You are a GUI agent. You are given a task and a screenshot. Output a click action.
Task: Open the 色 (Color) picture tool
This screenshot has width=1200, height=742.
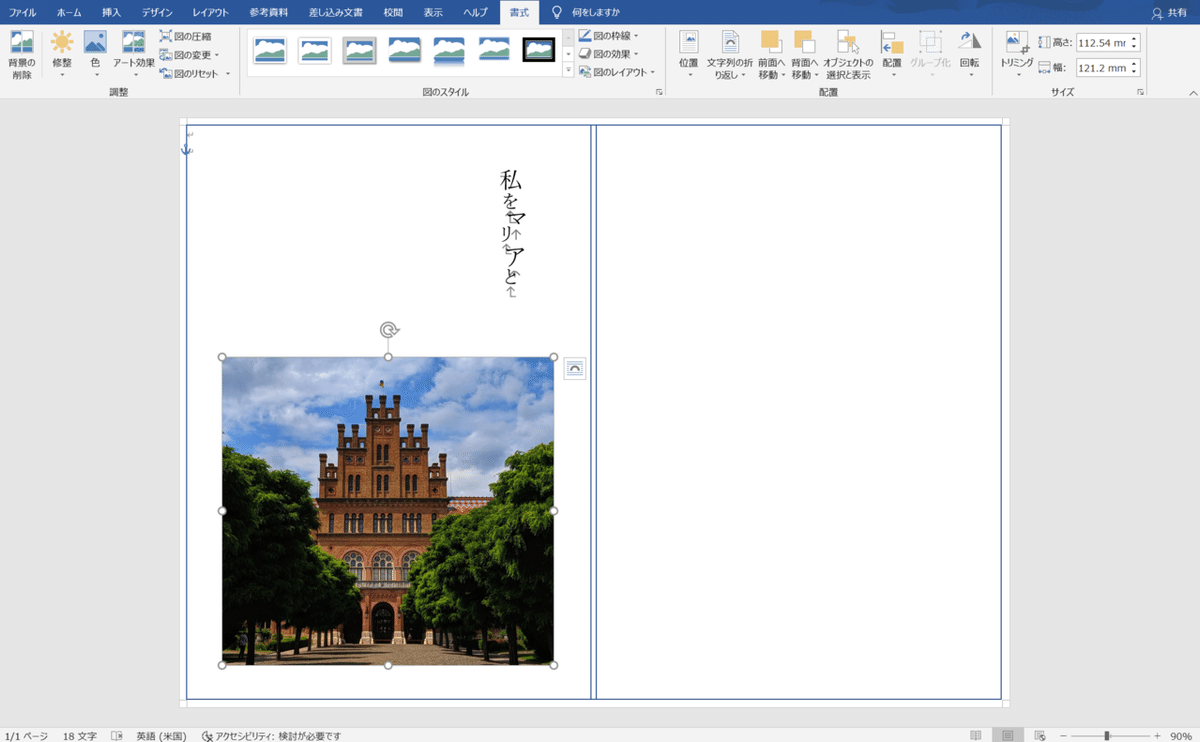pyautogui.click(x=95, y=55)
